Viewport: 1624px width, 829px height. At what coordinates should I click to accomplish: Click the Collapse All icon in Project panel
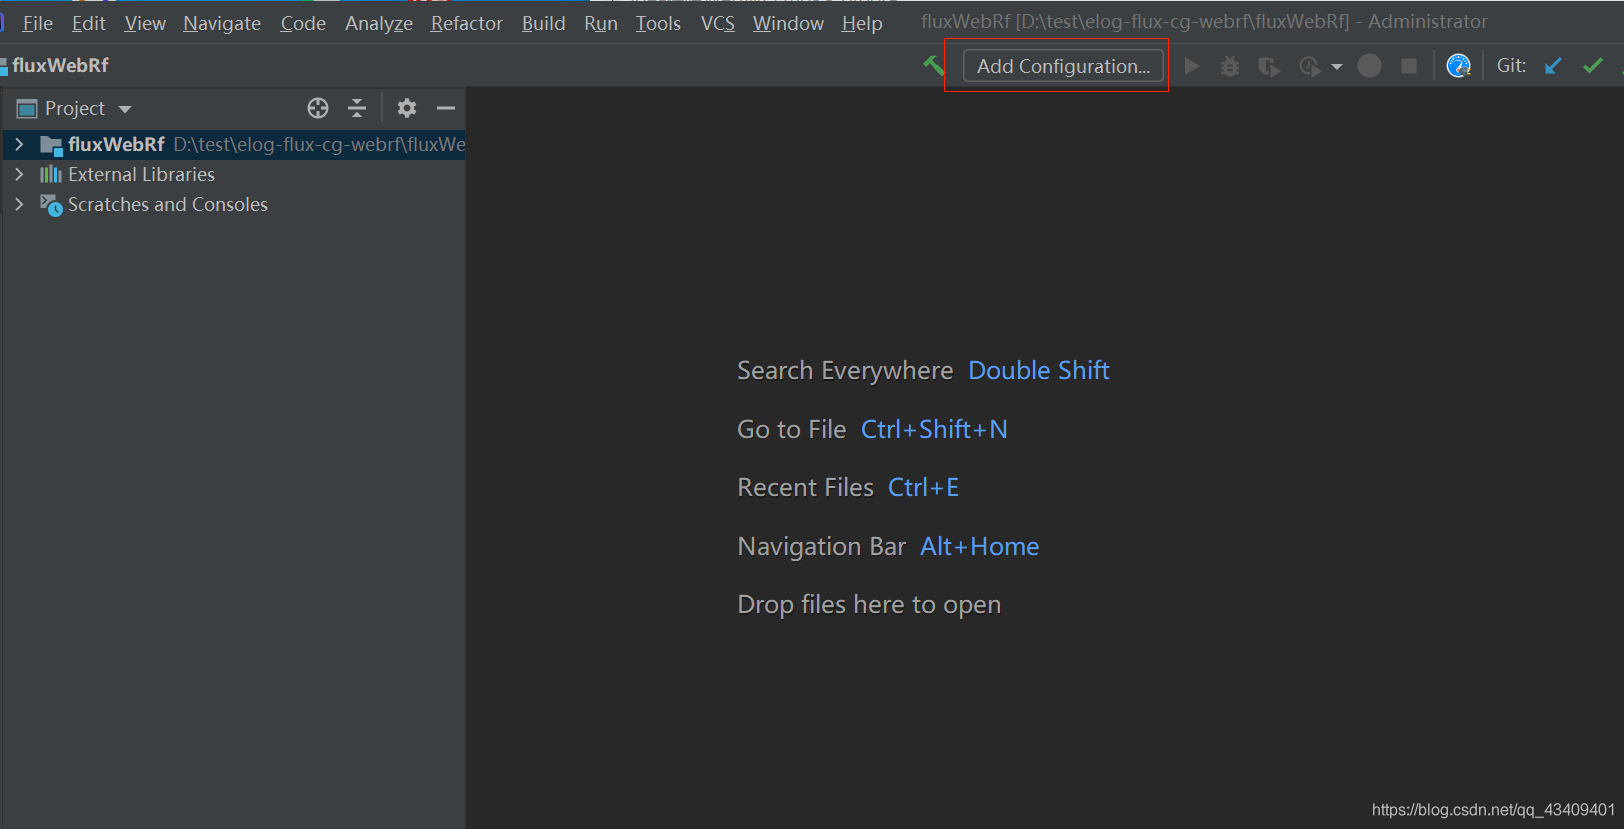point(357,108)
